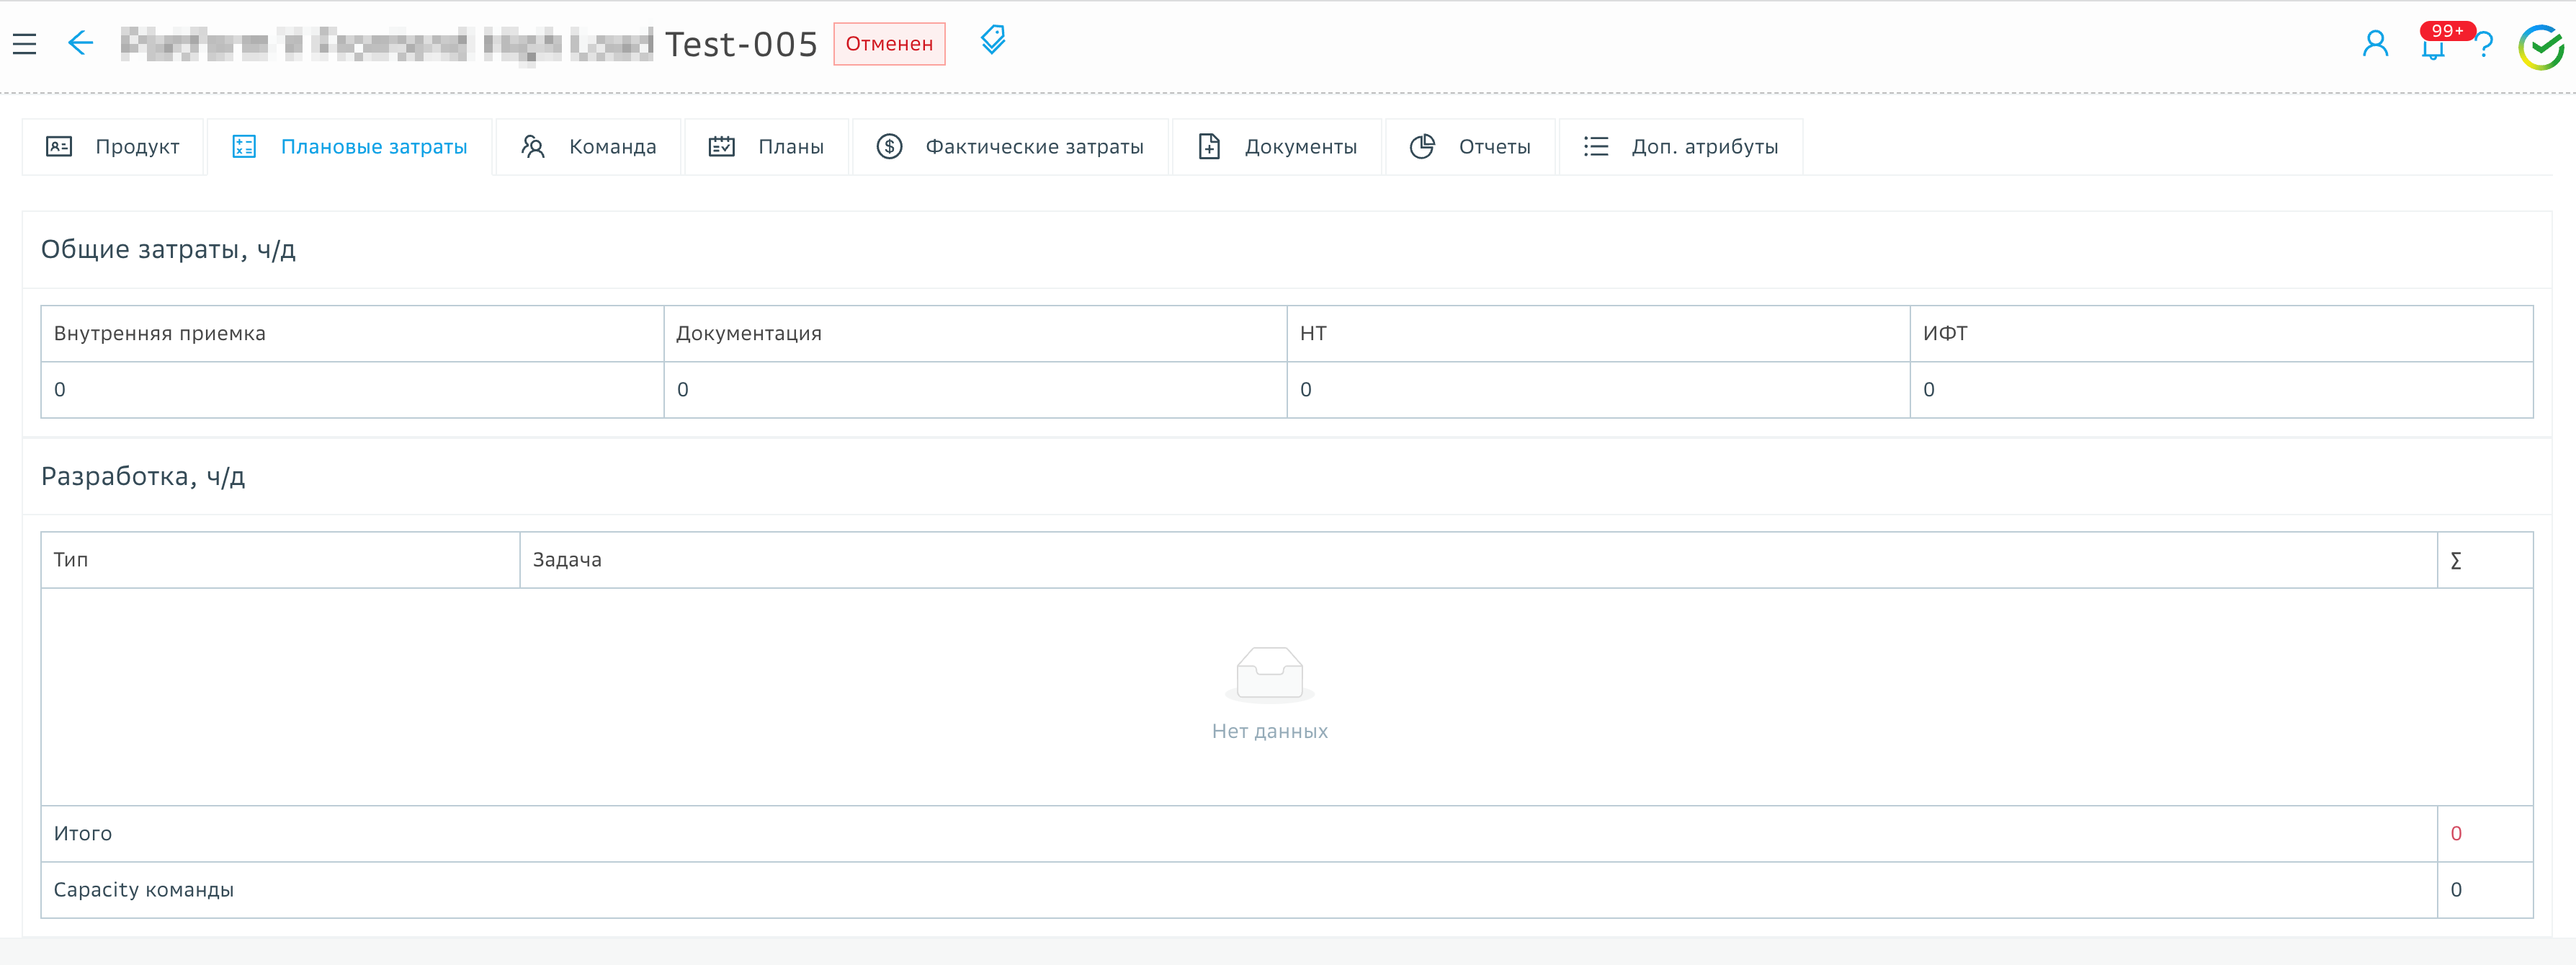The width and height of the screenshot is (2576, 965).
Task: Go to the Планы tab
Action: tap(766, 147)
